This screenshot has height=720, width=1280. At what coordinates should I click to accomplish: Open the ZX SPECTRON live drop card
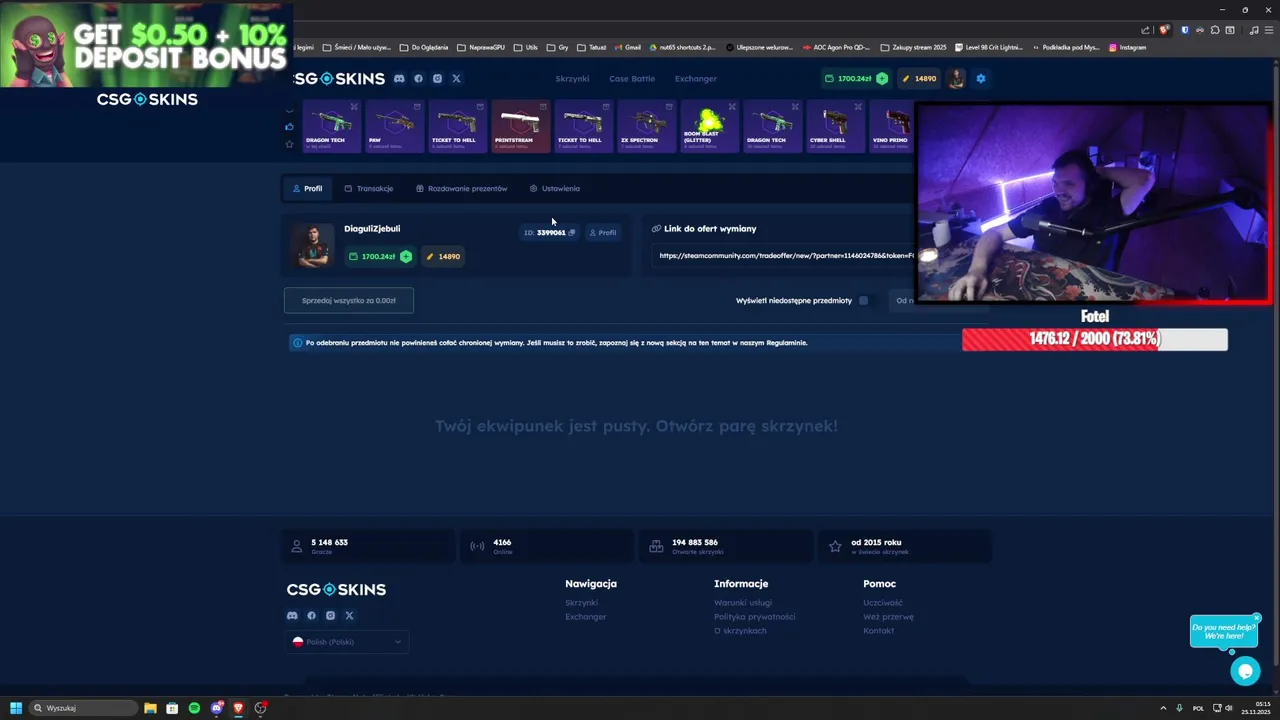coord(646,126)
